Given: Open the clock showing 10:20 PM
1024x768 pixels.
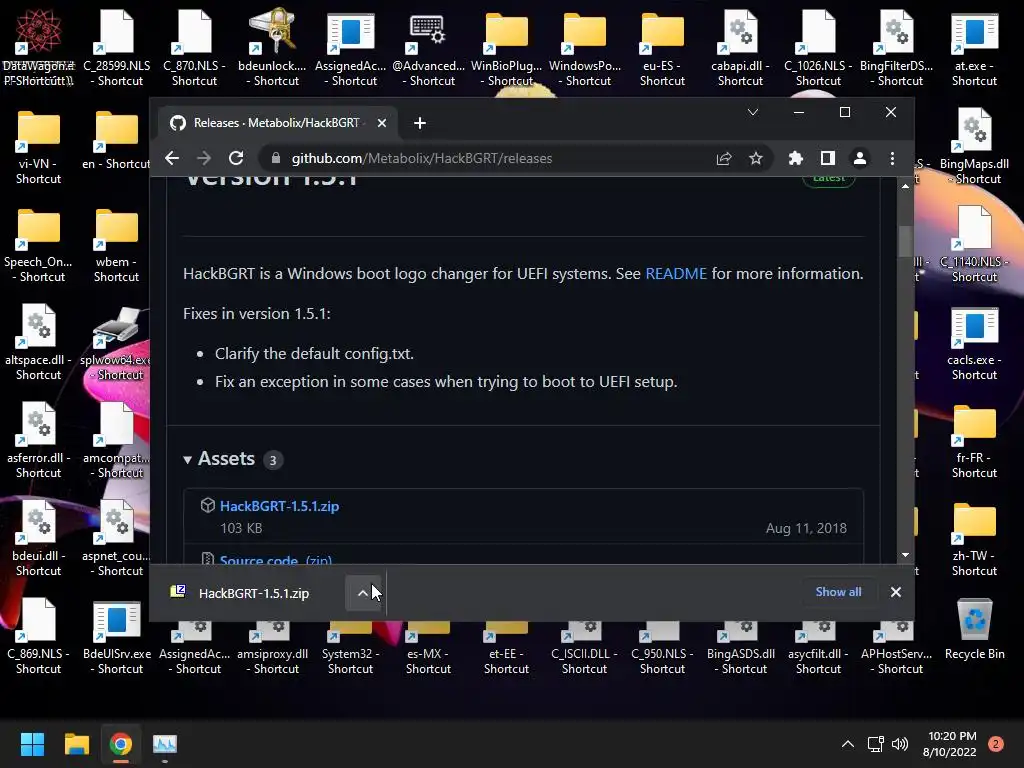Looking at the screenshot, I should [951, 744].
